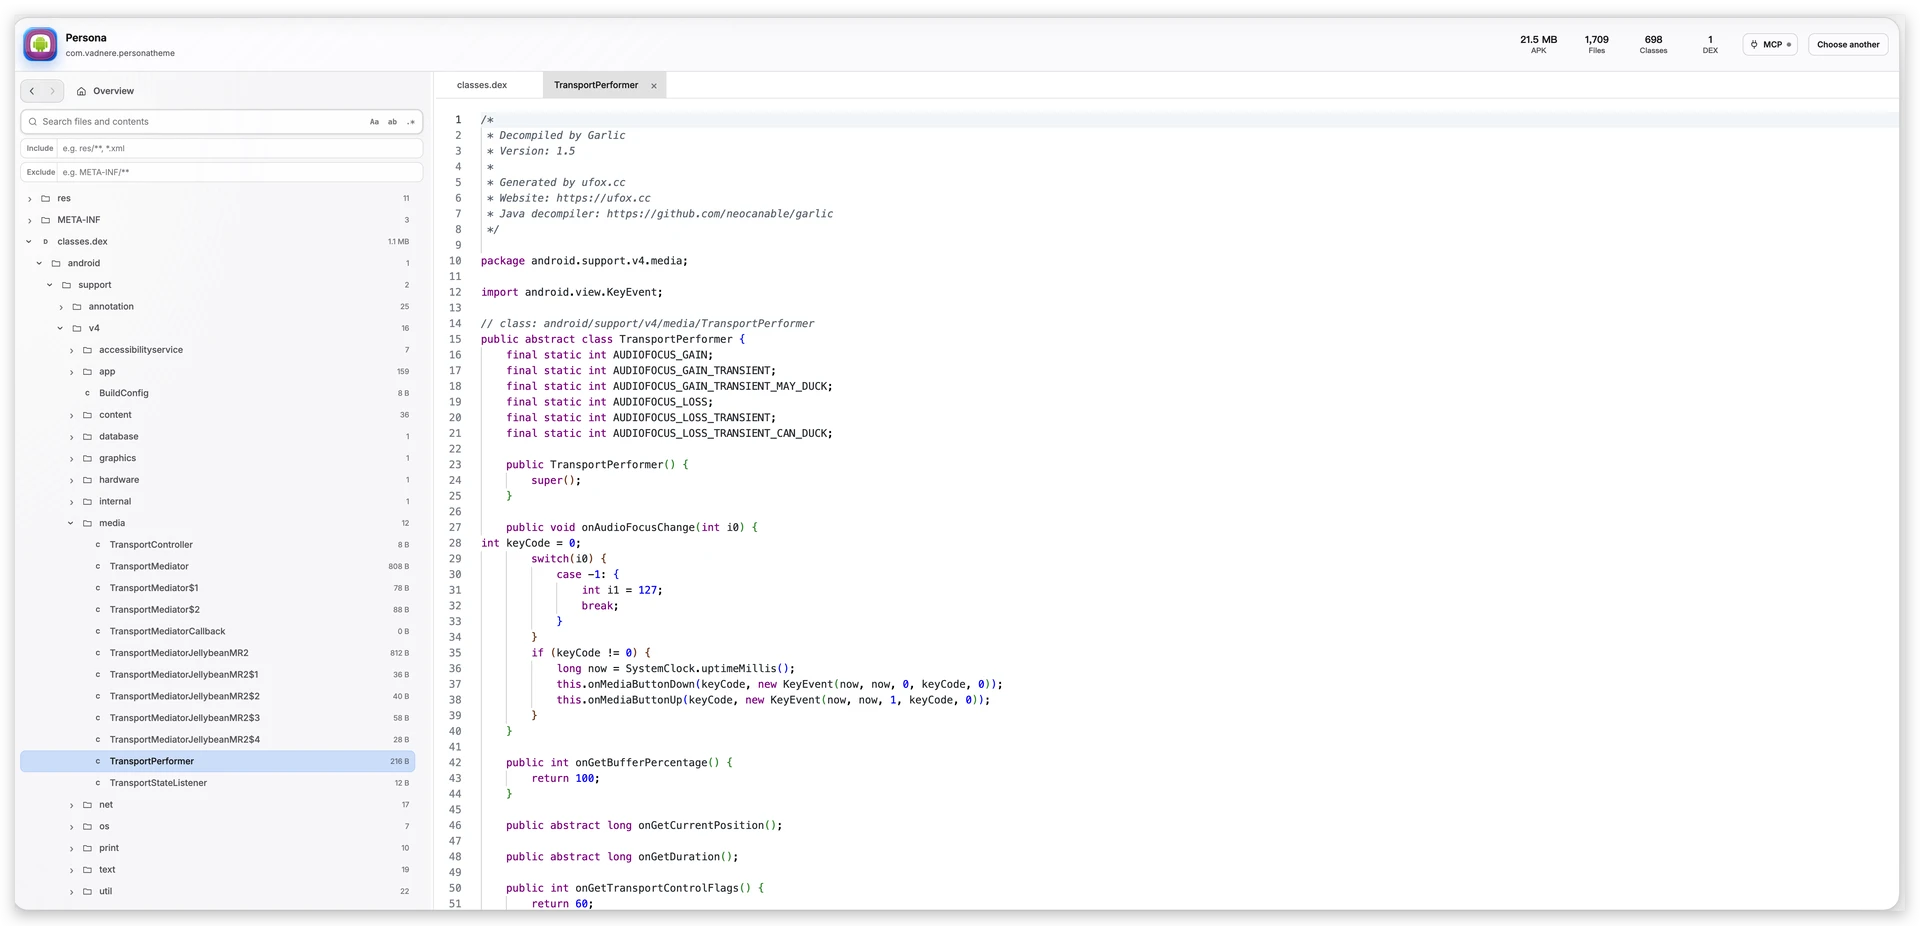The width and height of the screenshot is (1920, 926).
Task: Collapse the media folder
Action: (x=71, y=523)
